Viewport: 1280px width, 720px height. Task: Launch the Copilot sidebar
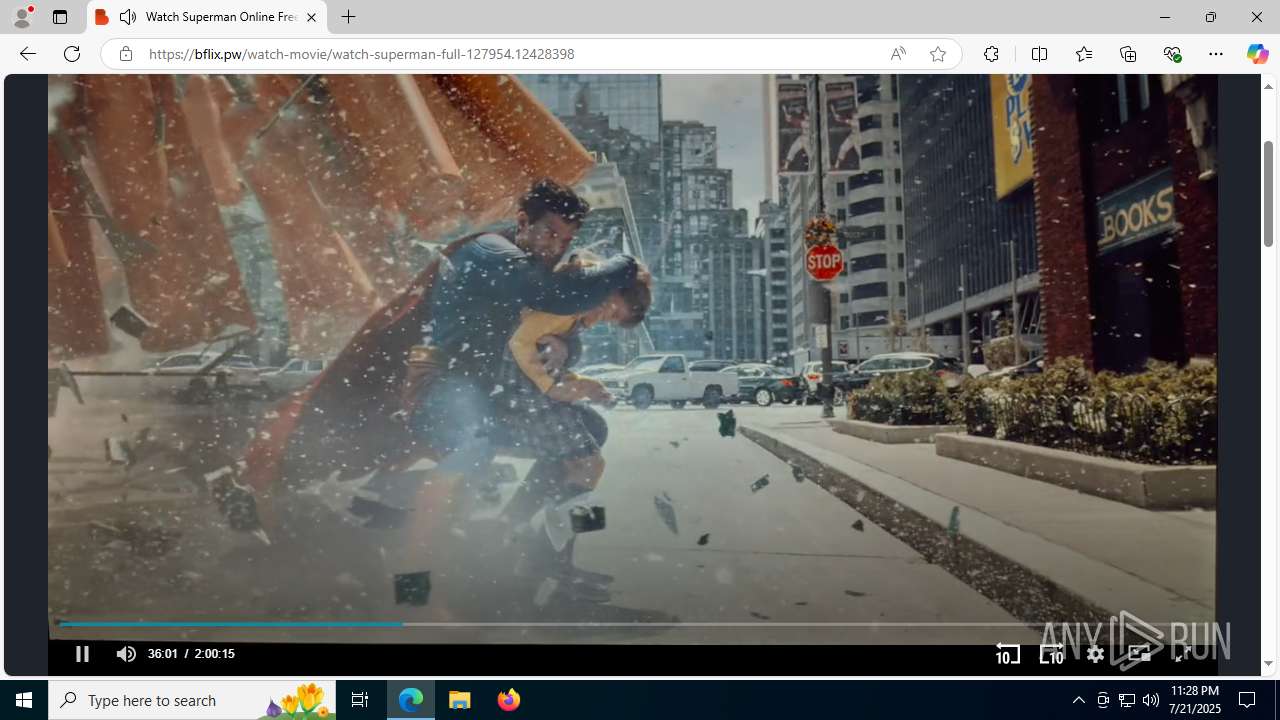(1257, 54)
